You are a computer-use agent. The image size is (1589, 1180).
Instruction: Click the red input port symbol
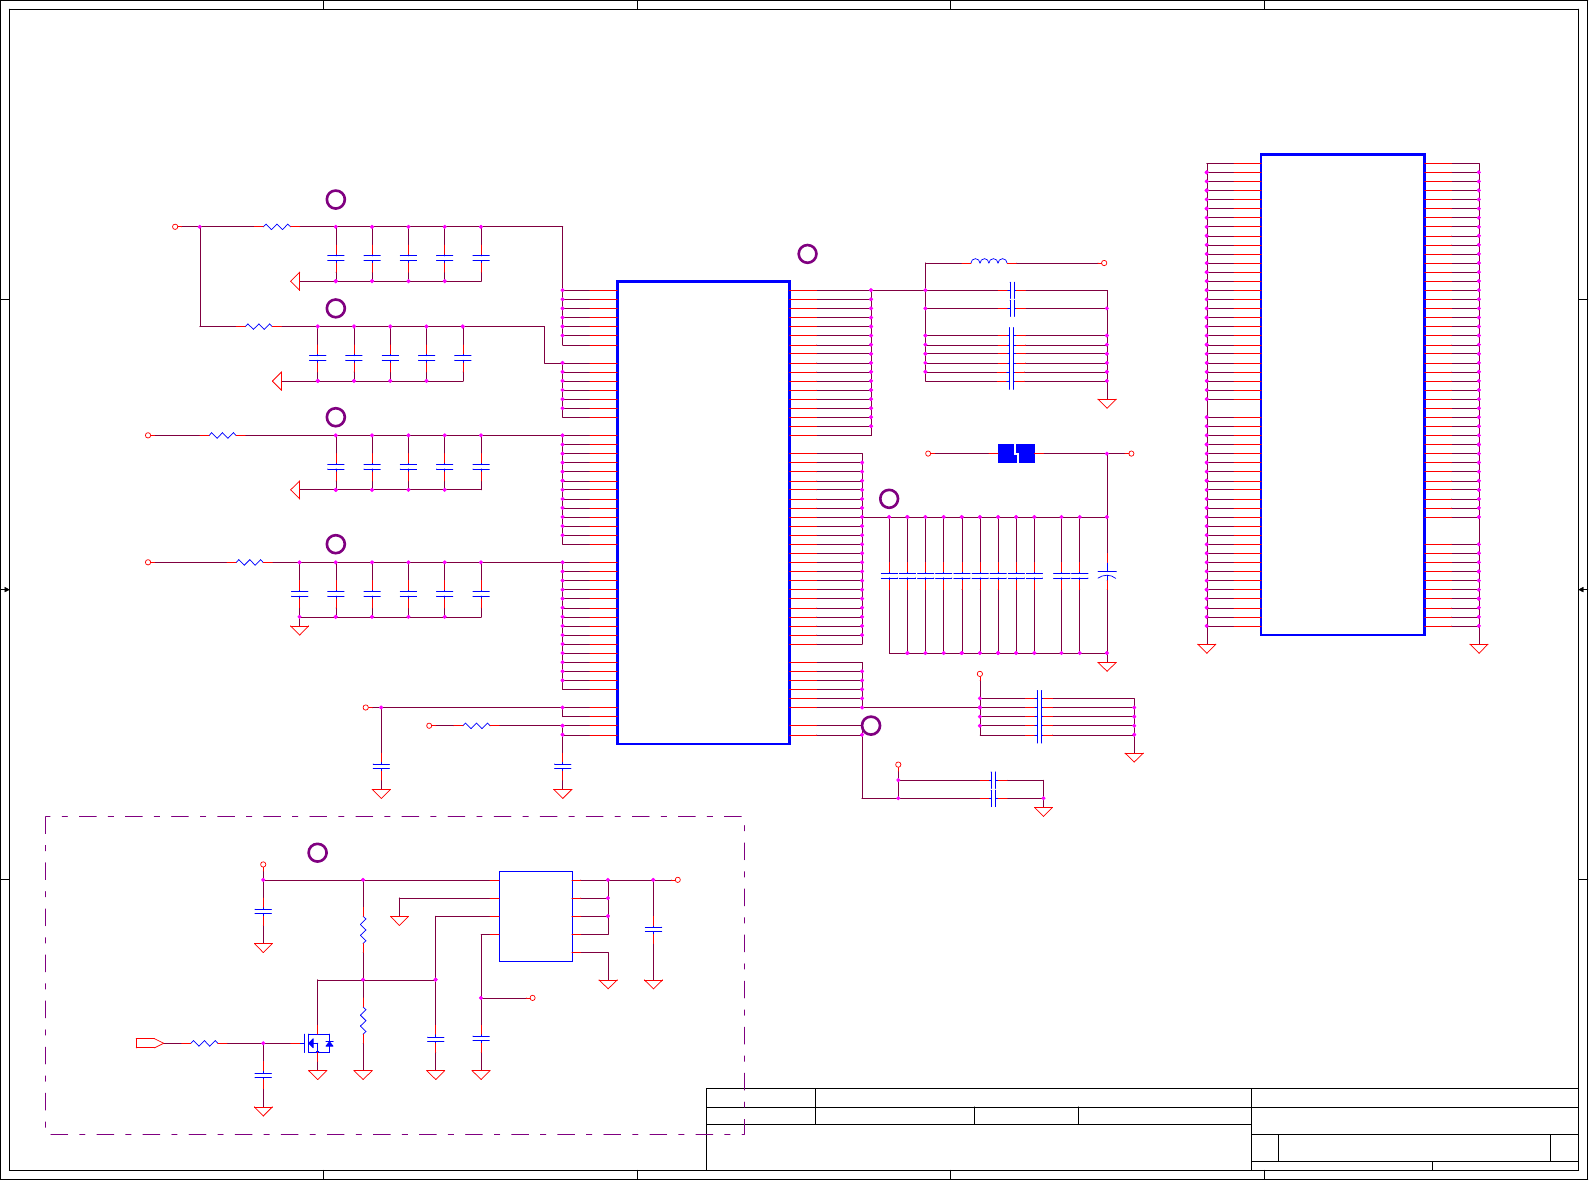tap(150, 1043)
